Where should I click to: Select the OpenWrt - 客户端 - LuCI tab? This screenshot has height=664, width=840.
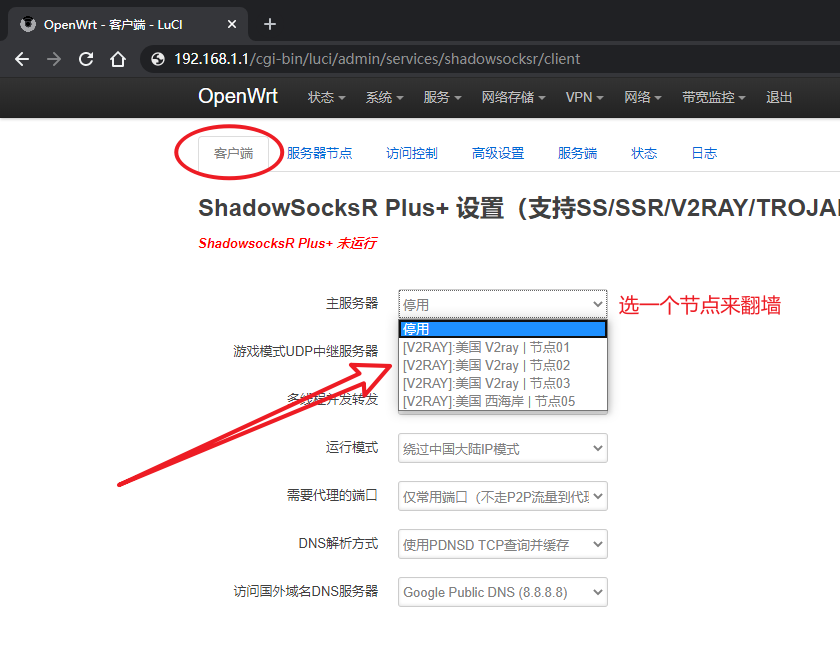coord(128,24)
